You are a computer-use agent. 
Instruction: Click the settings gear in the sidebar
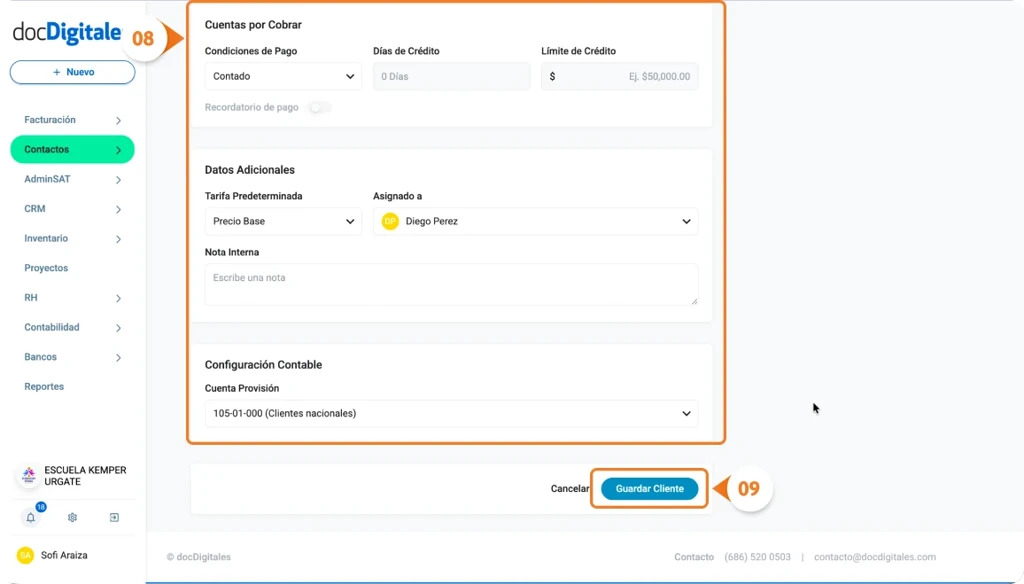(71, 517)
